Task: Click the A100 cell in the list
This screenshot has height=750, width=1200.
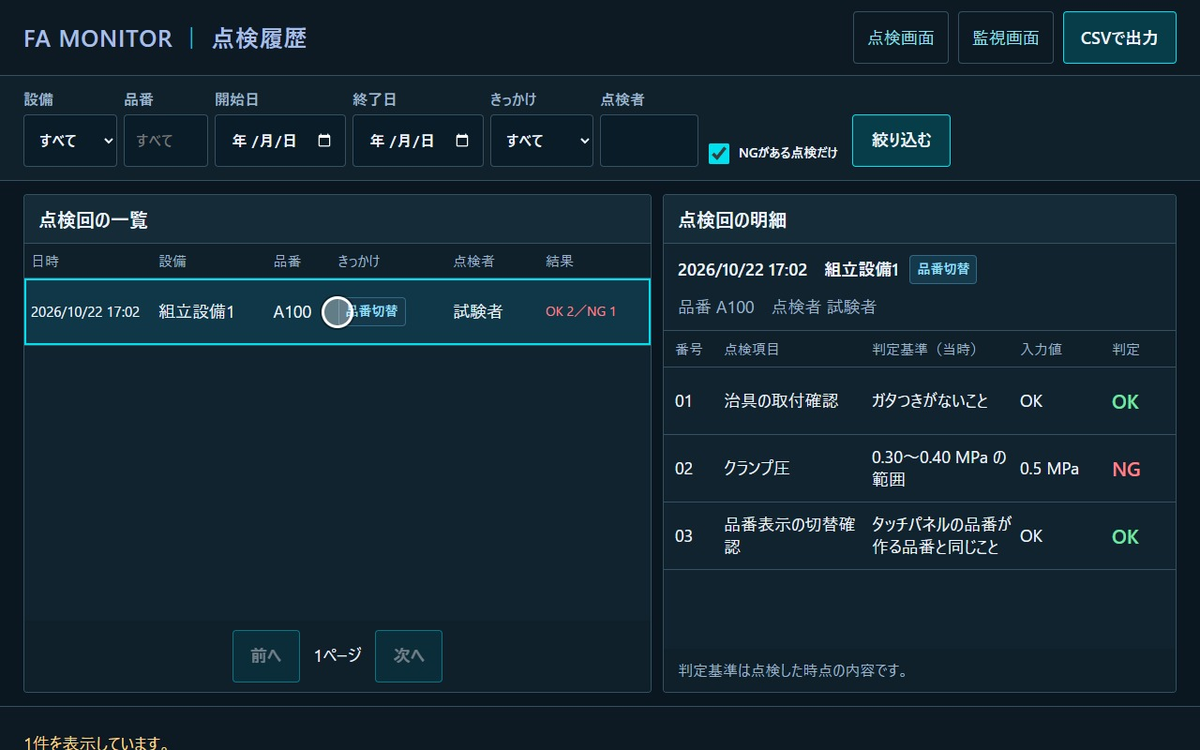Action: pos(292,312)
